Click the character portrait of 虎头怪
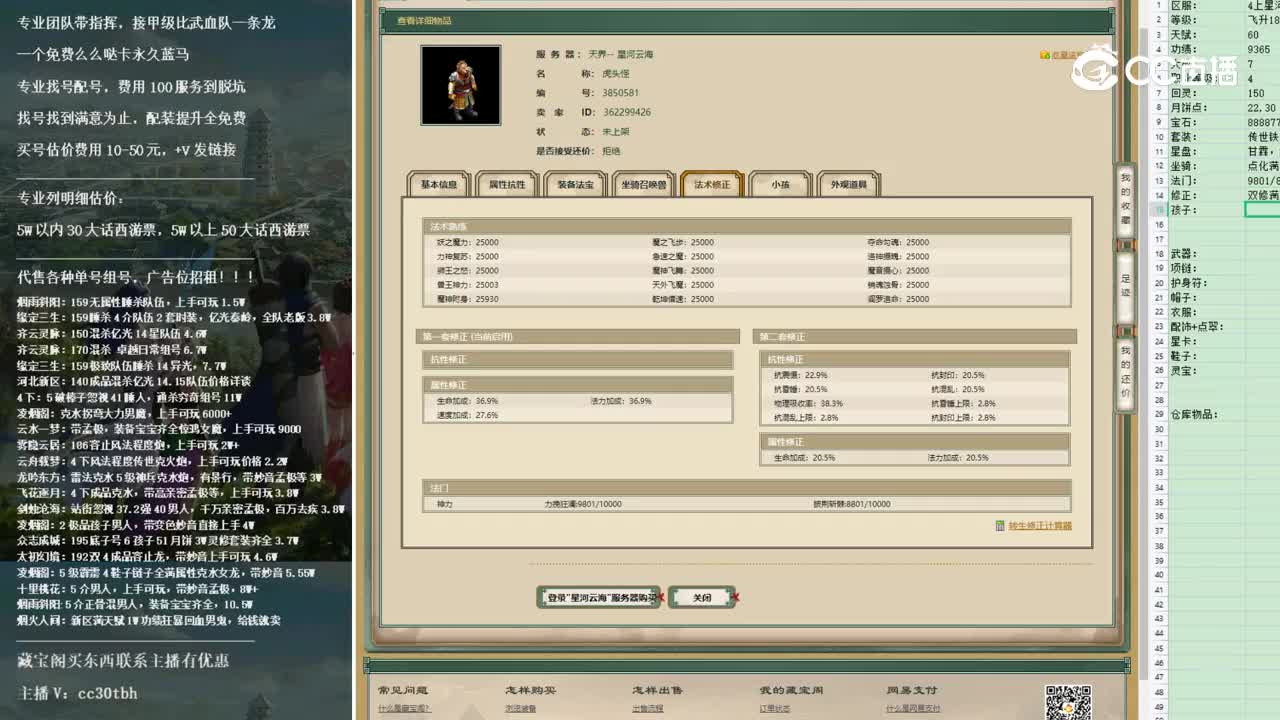 pyautogui.click(x=461, y=85)
